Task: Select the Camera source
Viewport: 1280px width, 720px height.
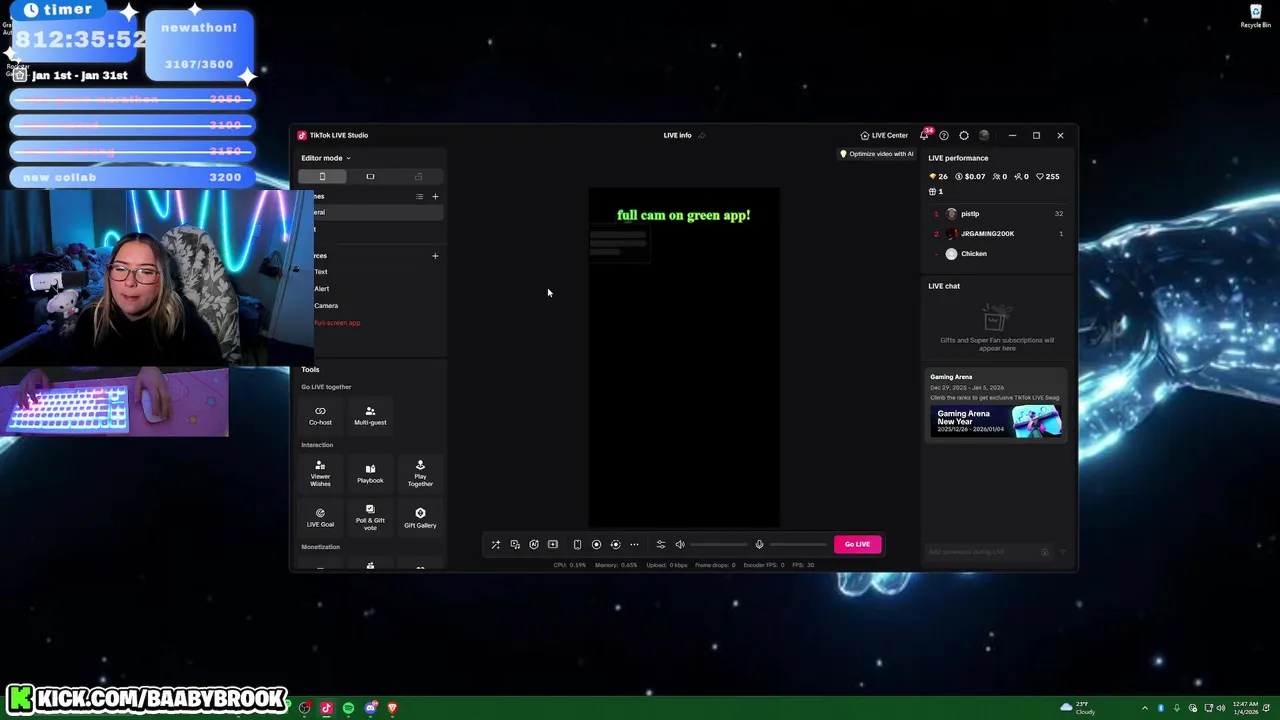Action: 326,306
